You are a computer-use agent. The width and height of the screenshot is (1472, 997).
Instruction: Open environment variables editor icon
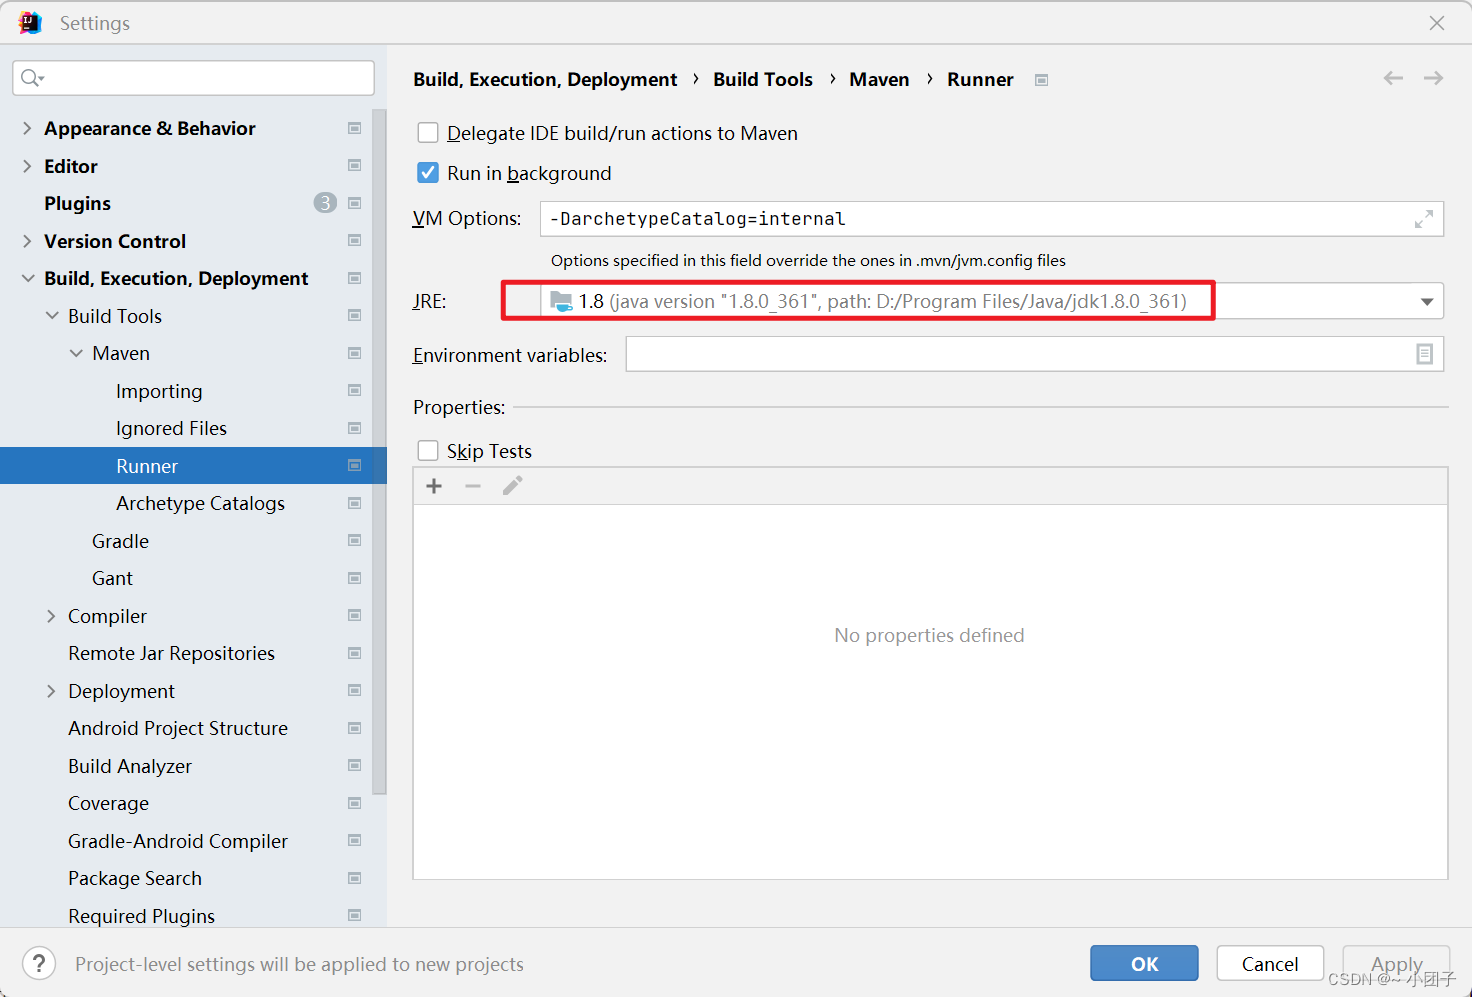click(x=1424, y=354)
